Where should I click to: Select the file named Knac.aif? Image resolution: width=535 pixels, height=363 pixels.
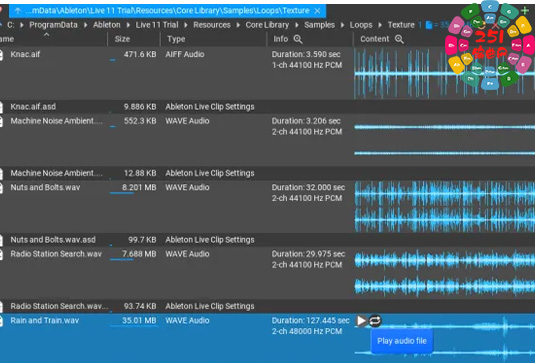click(25, 55)
